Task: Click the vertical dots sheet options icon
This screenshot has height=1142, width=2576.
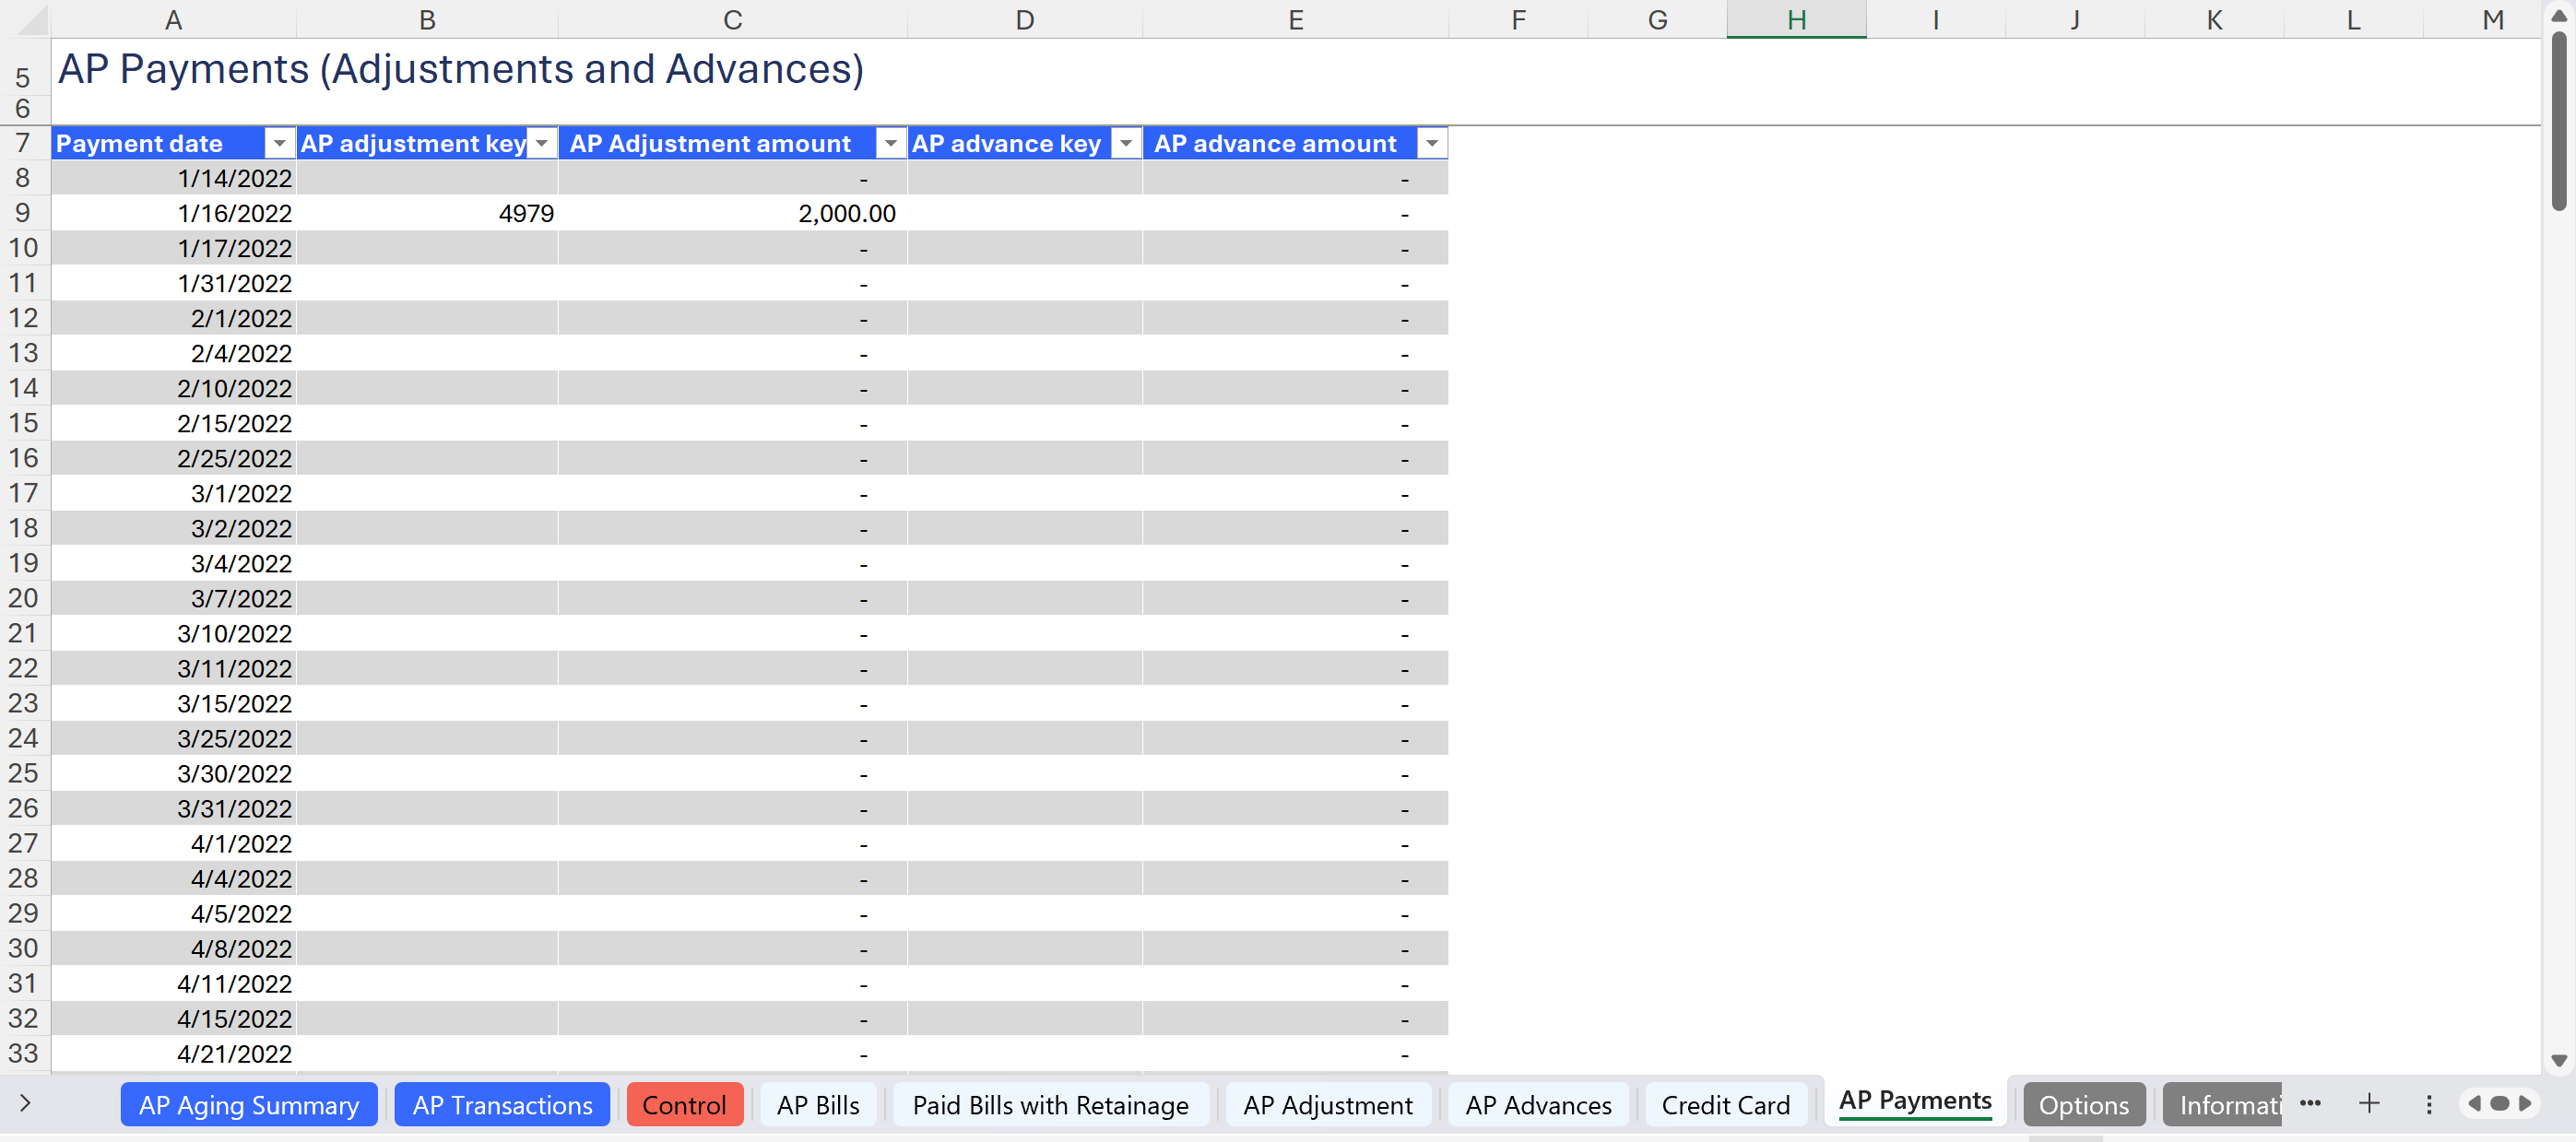Action: coord(2429,1104)
